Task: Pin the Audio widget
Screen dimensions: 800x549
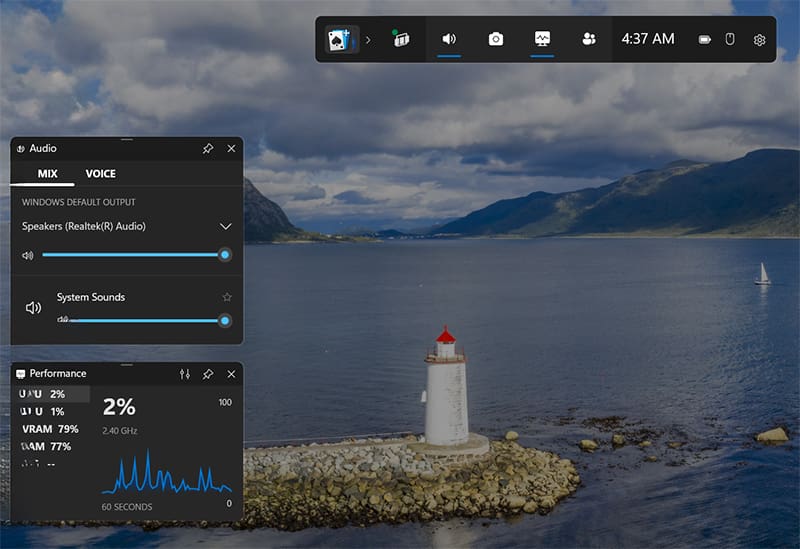Action: pos(208,148)
